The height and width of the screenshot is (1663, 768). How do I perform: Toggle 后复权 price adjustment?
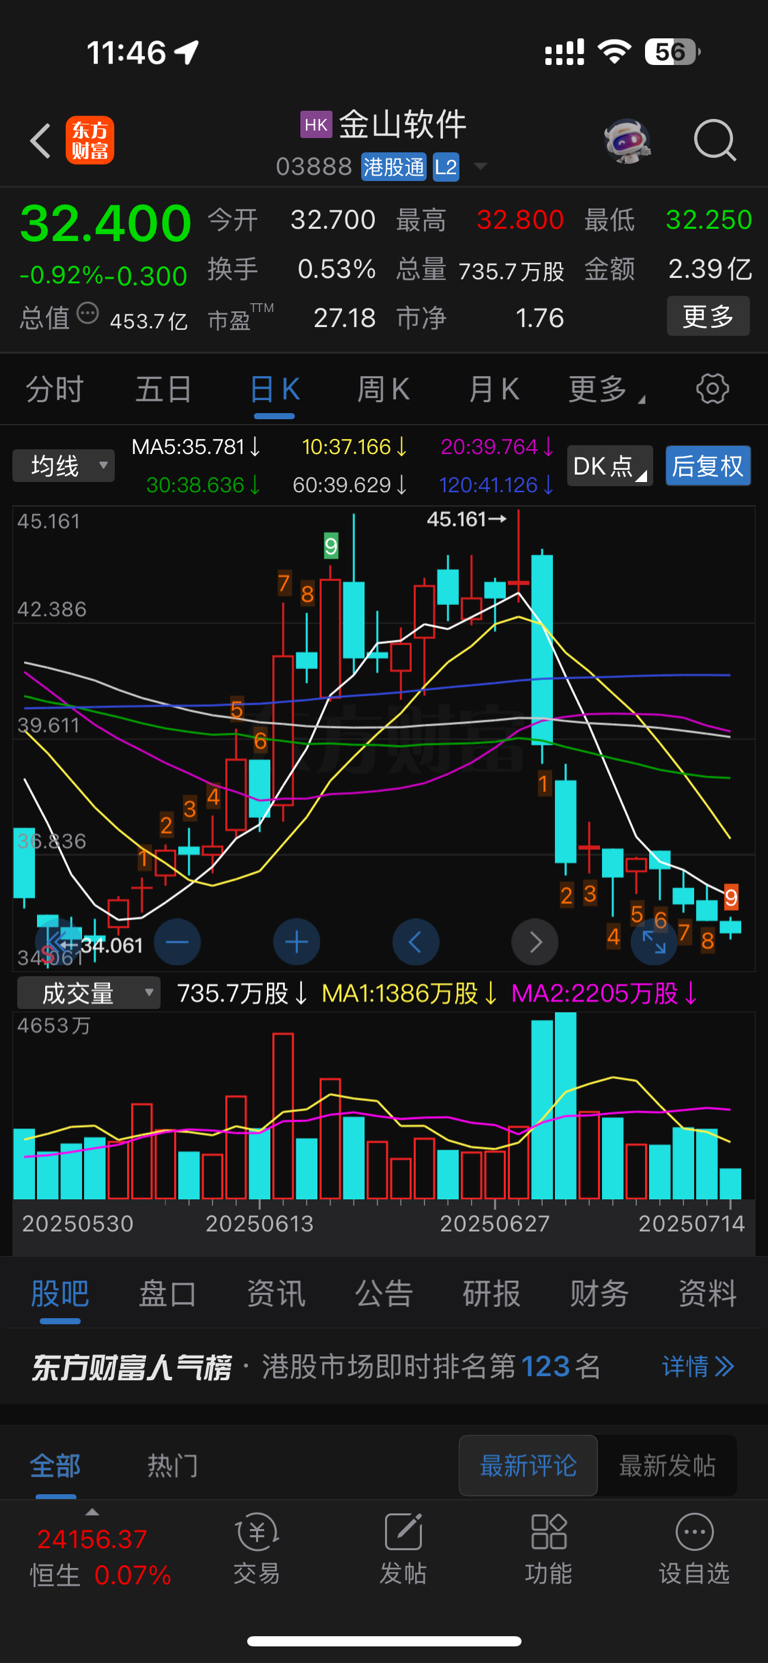point(708,466)
